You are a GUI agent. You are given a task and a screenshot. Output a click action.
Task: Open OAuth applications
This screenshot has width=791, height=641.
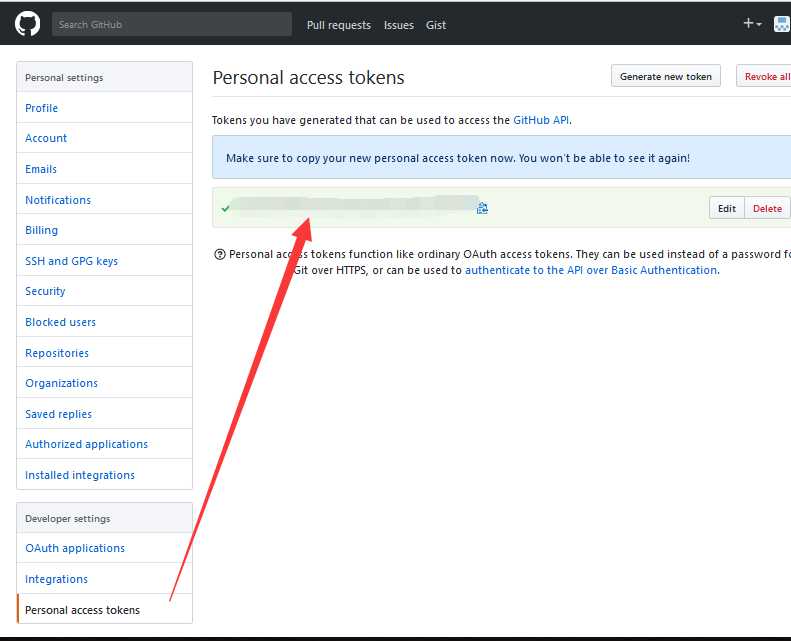[x=104, y=548]
